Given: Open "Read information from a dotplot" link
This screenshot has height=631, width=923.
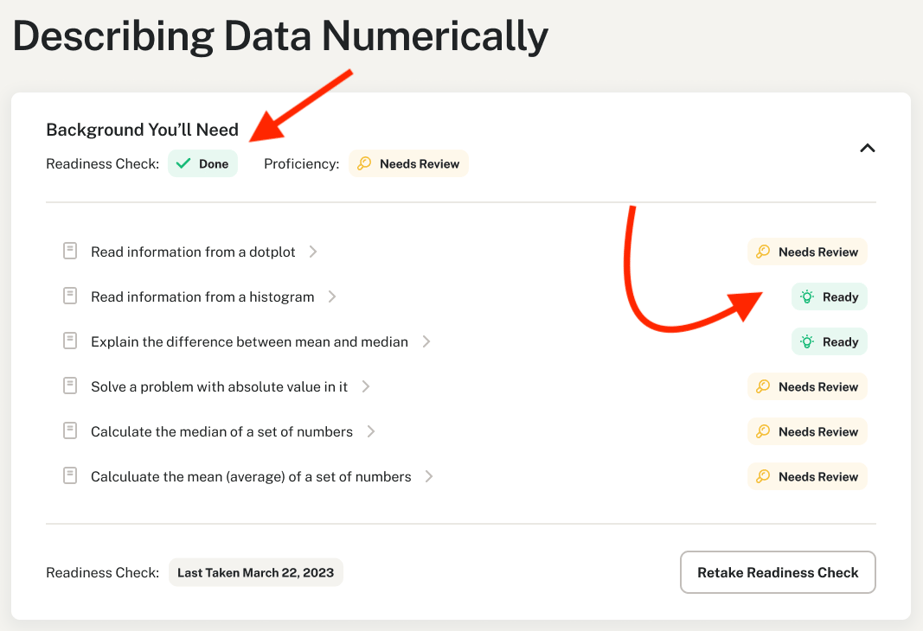Looking at the screenshot, I should [193, 252].
